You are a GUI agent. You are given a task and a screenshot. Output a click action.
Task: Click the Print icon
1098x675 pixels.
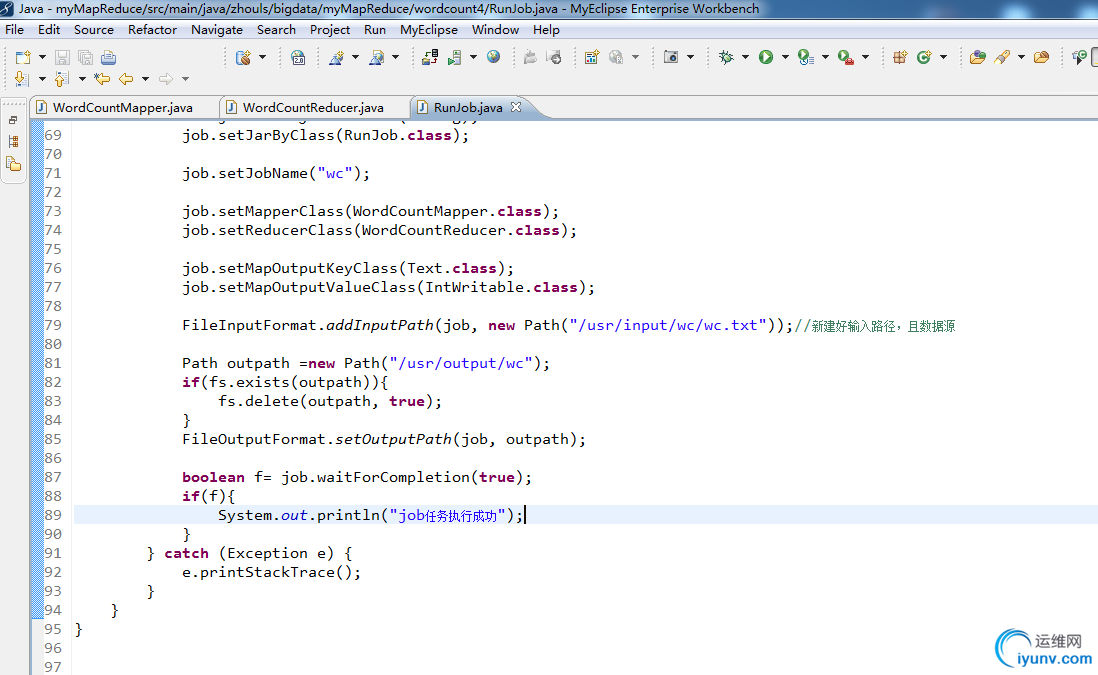(x=109, y=57)
